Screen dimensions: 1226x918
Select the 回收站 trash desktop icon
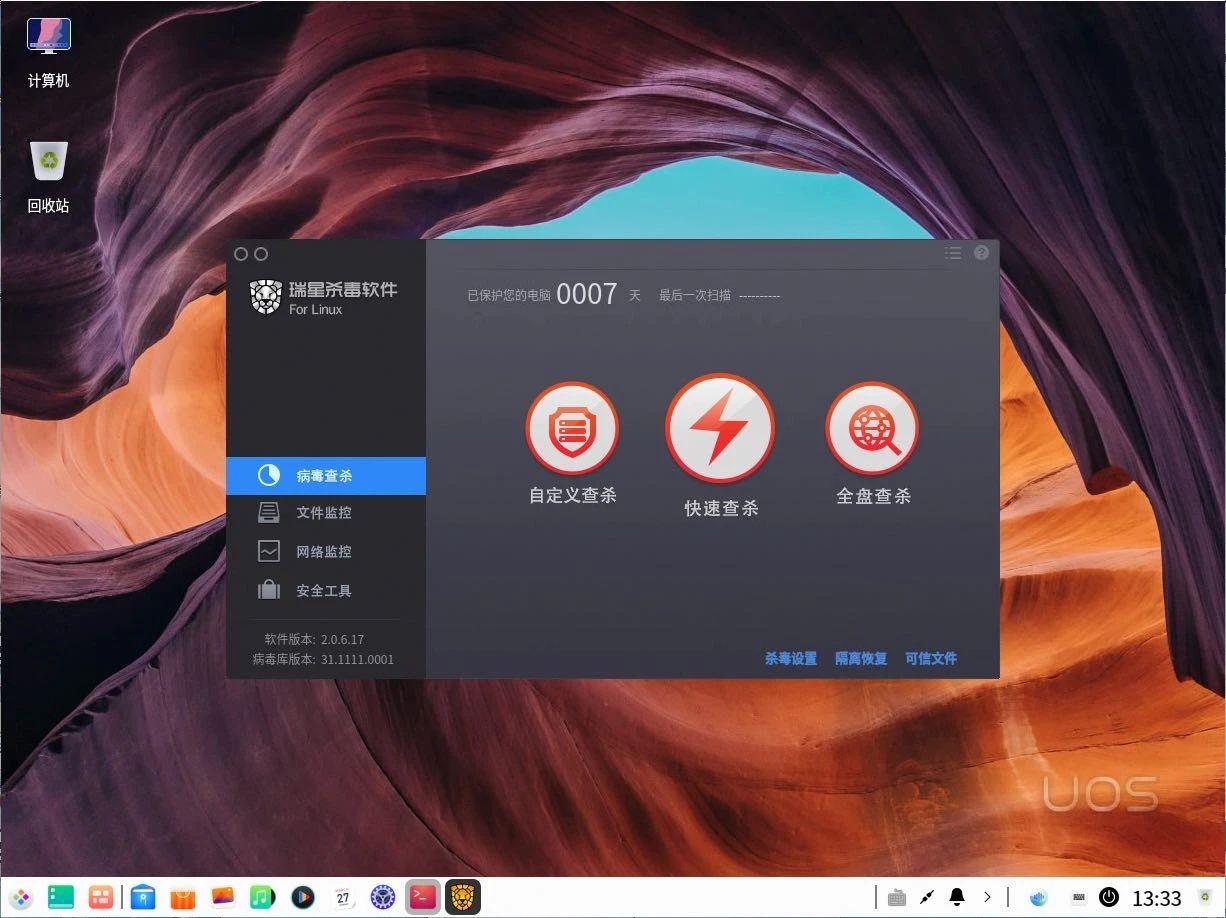(49, 178)
